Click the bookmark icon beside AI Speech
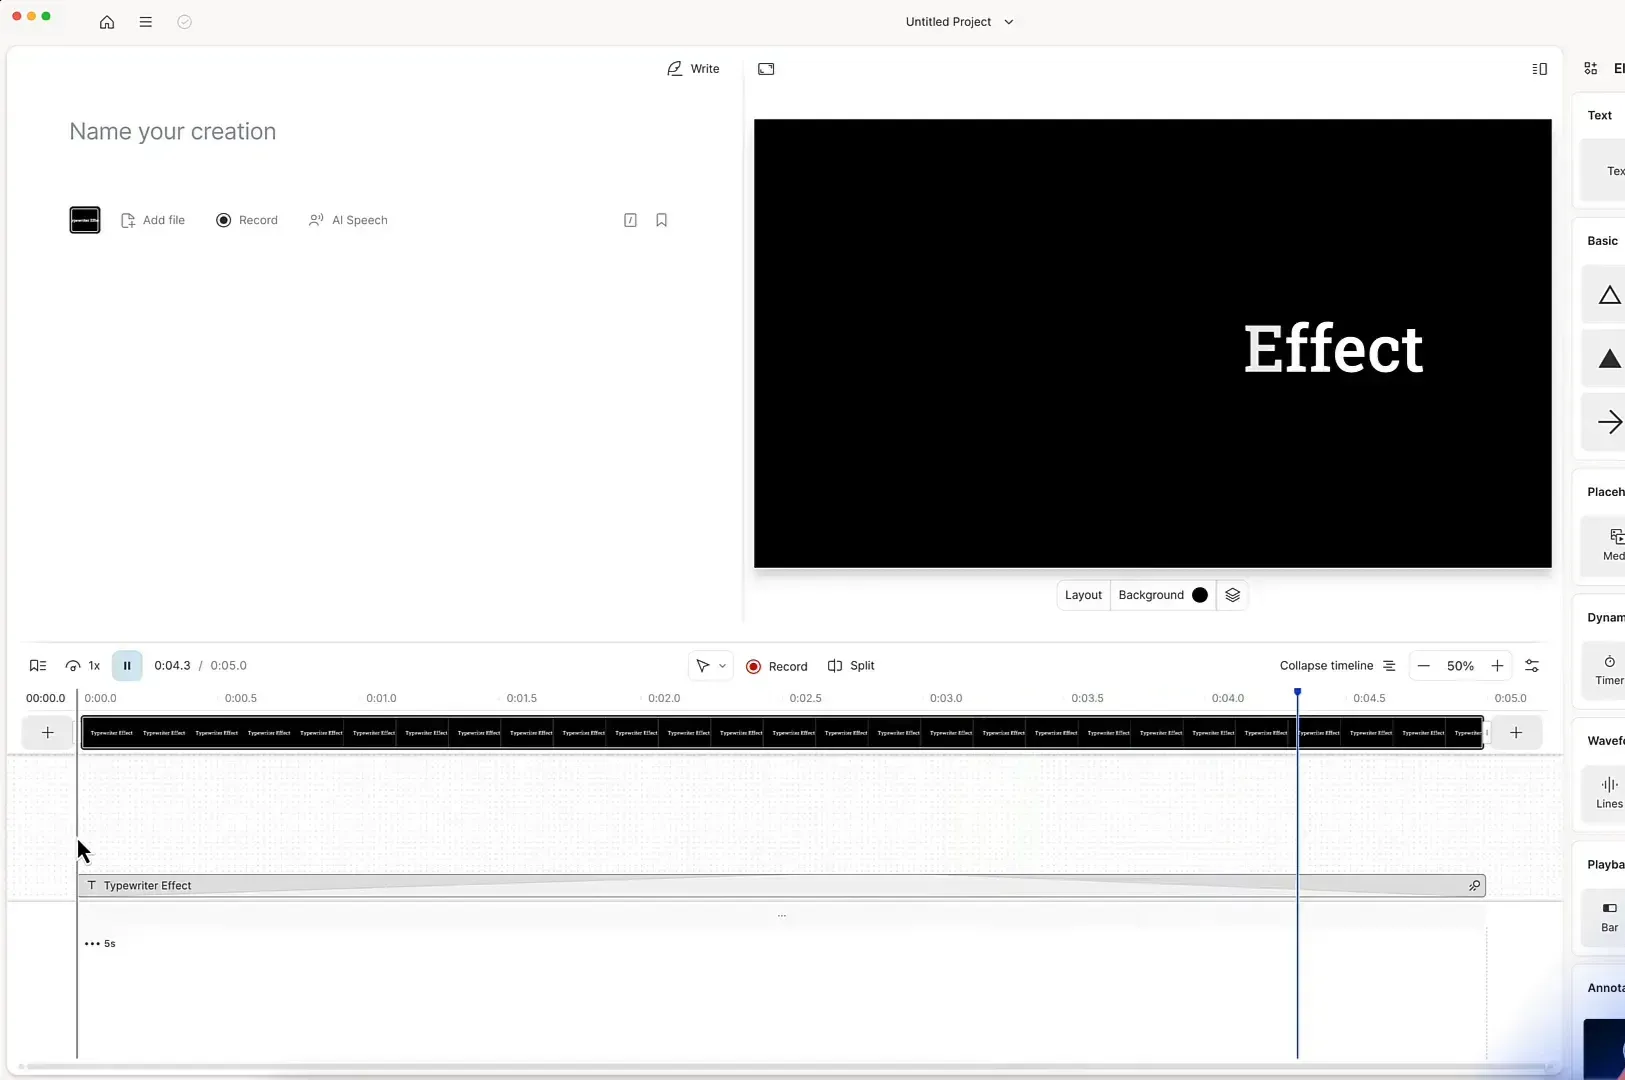The height and width of the screenshot is (1080, 1625). [663, 220]
